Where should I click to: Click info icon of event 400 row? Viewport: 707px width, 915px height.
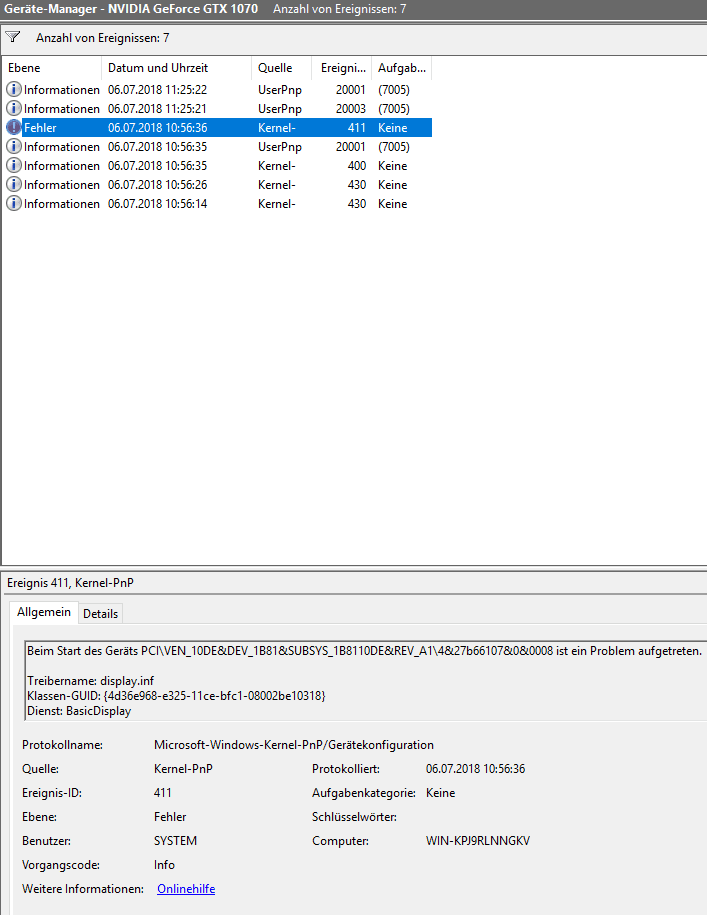coord(13,166)
